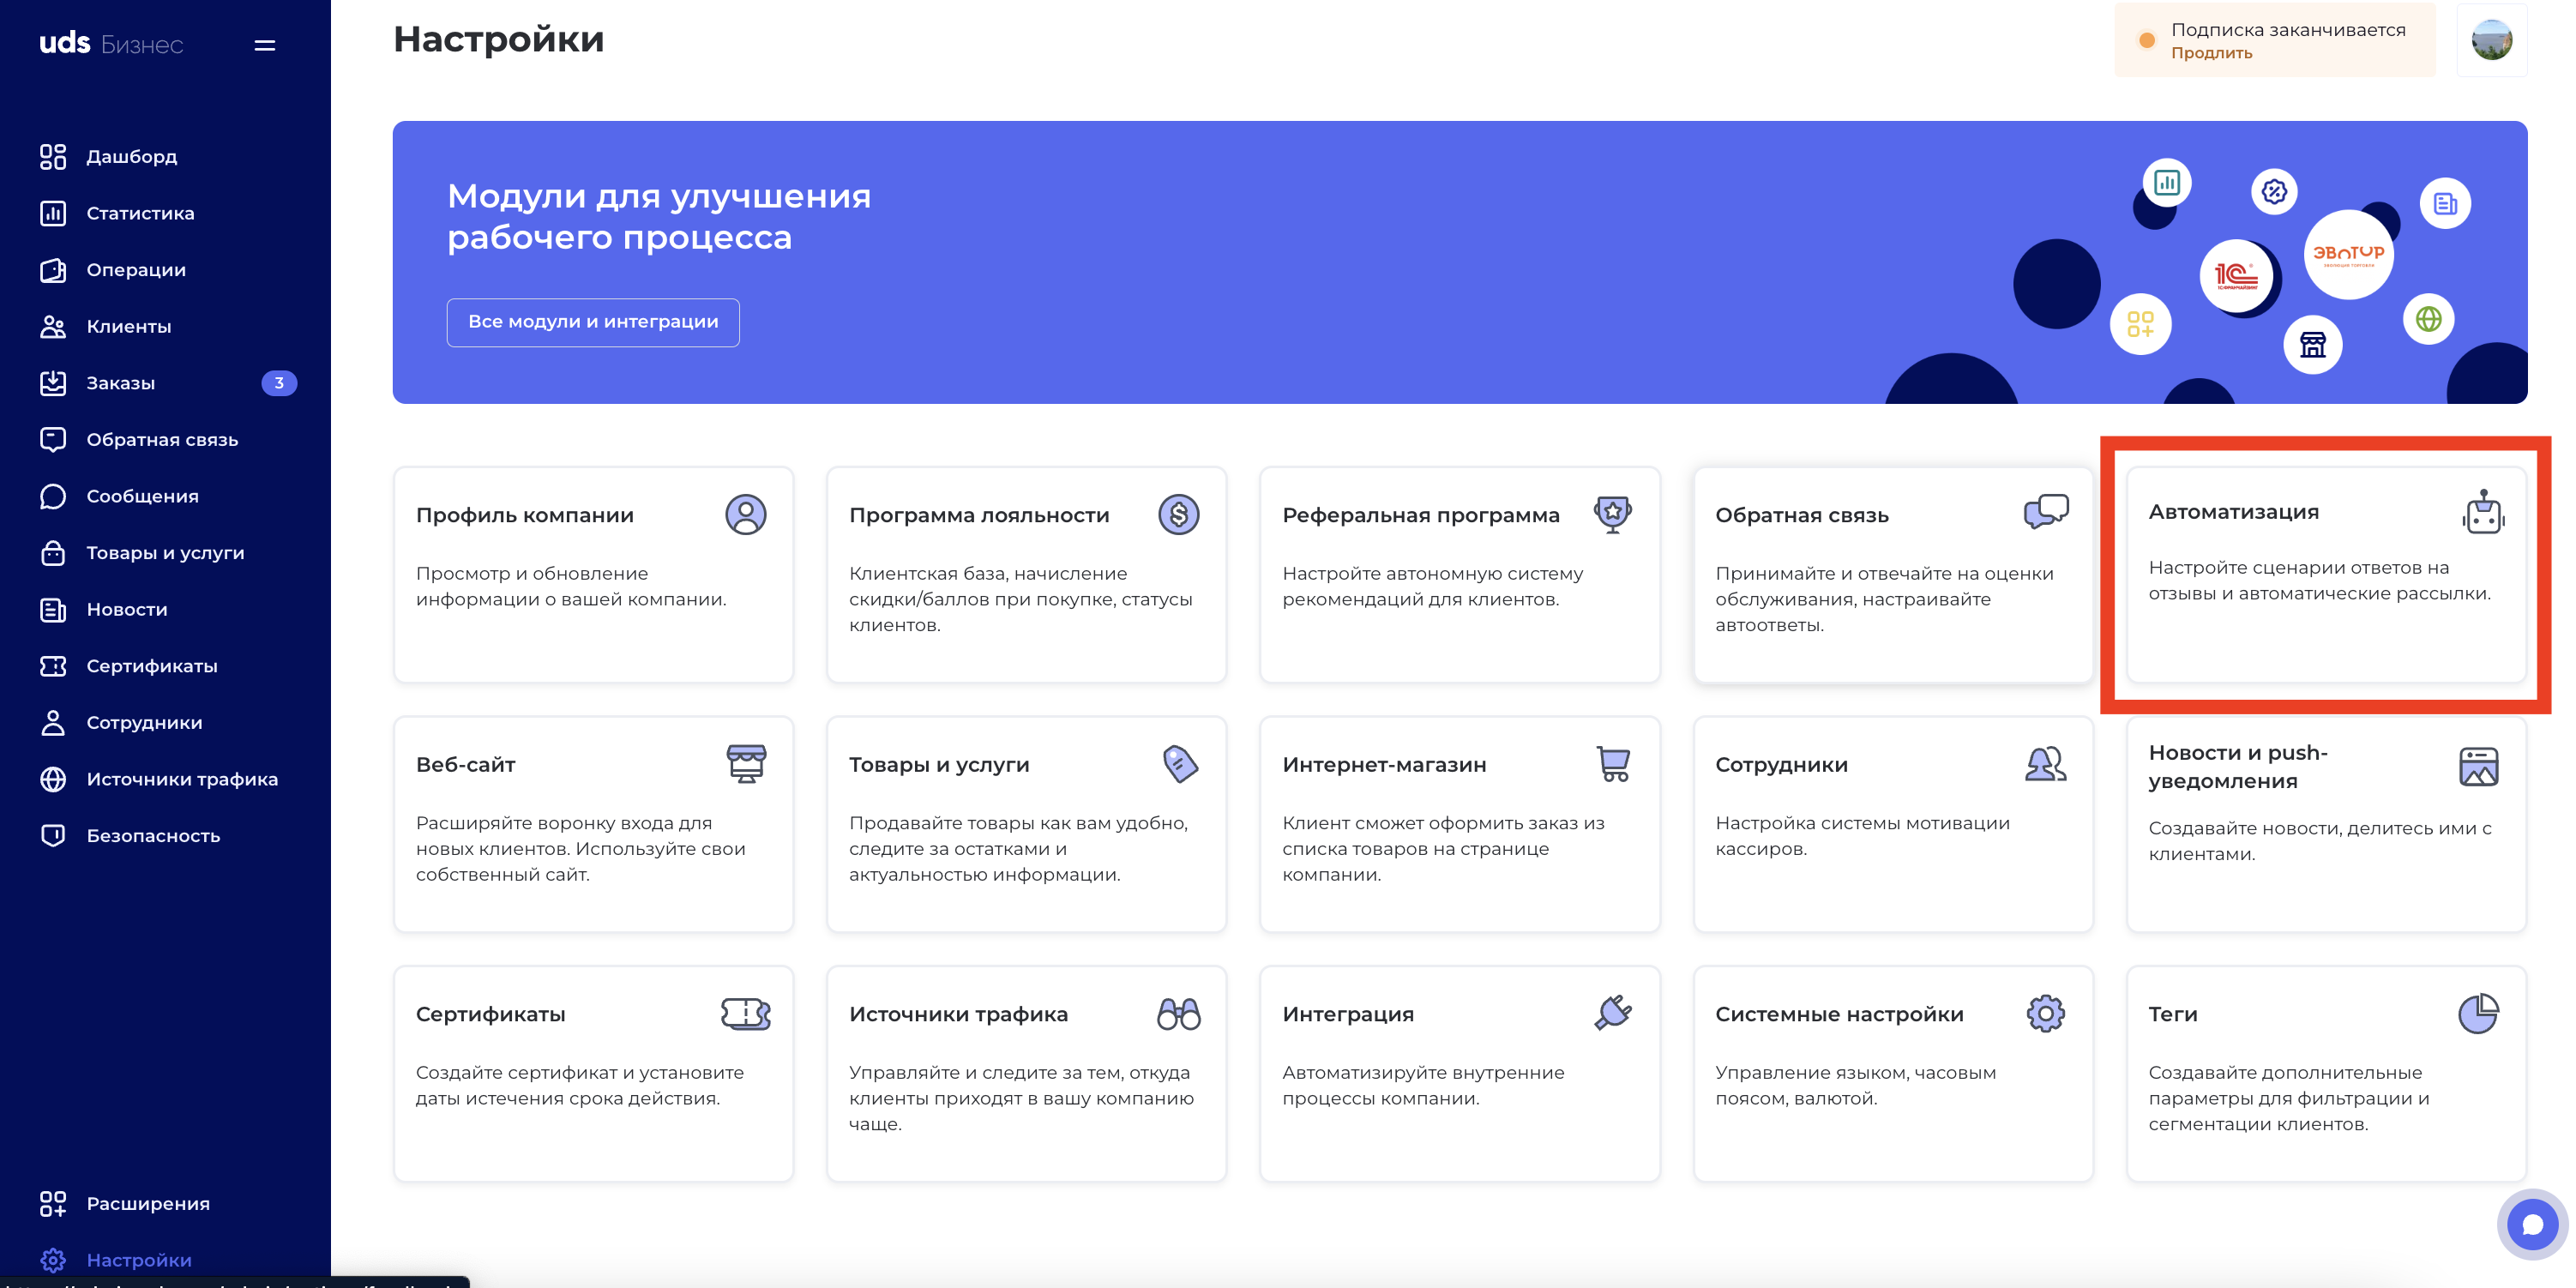This screenshot has width=2576, height=1288.
Task: Click the Обратная связь sidebar chat icon
Action: click(x=53, y=440)
